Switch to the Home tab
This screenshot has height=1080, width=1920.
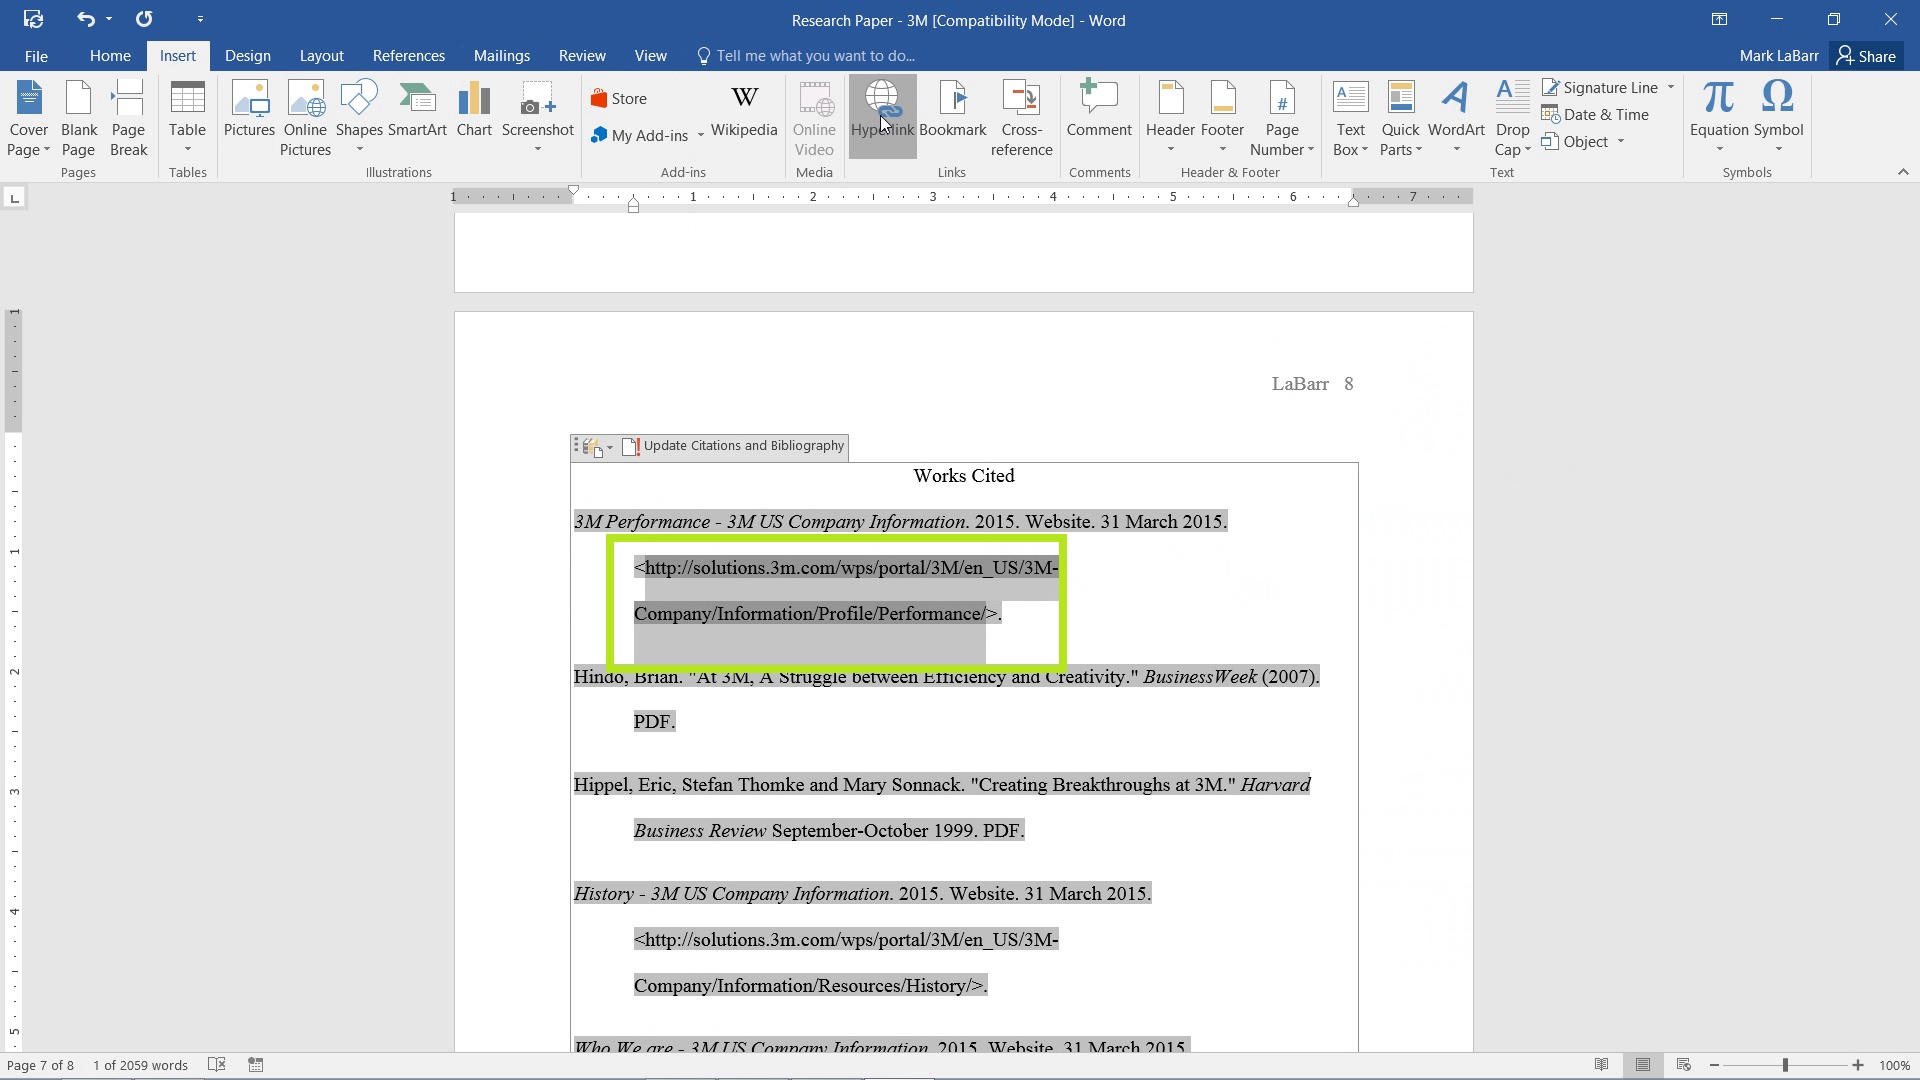[110, 56]
